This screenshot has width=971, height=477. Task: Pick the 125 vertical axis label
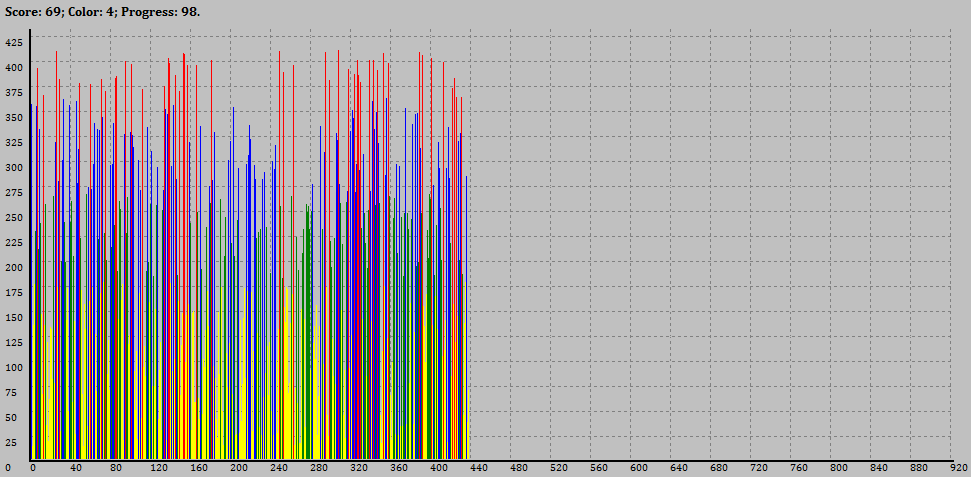tap(13, 342)
